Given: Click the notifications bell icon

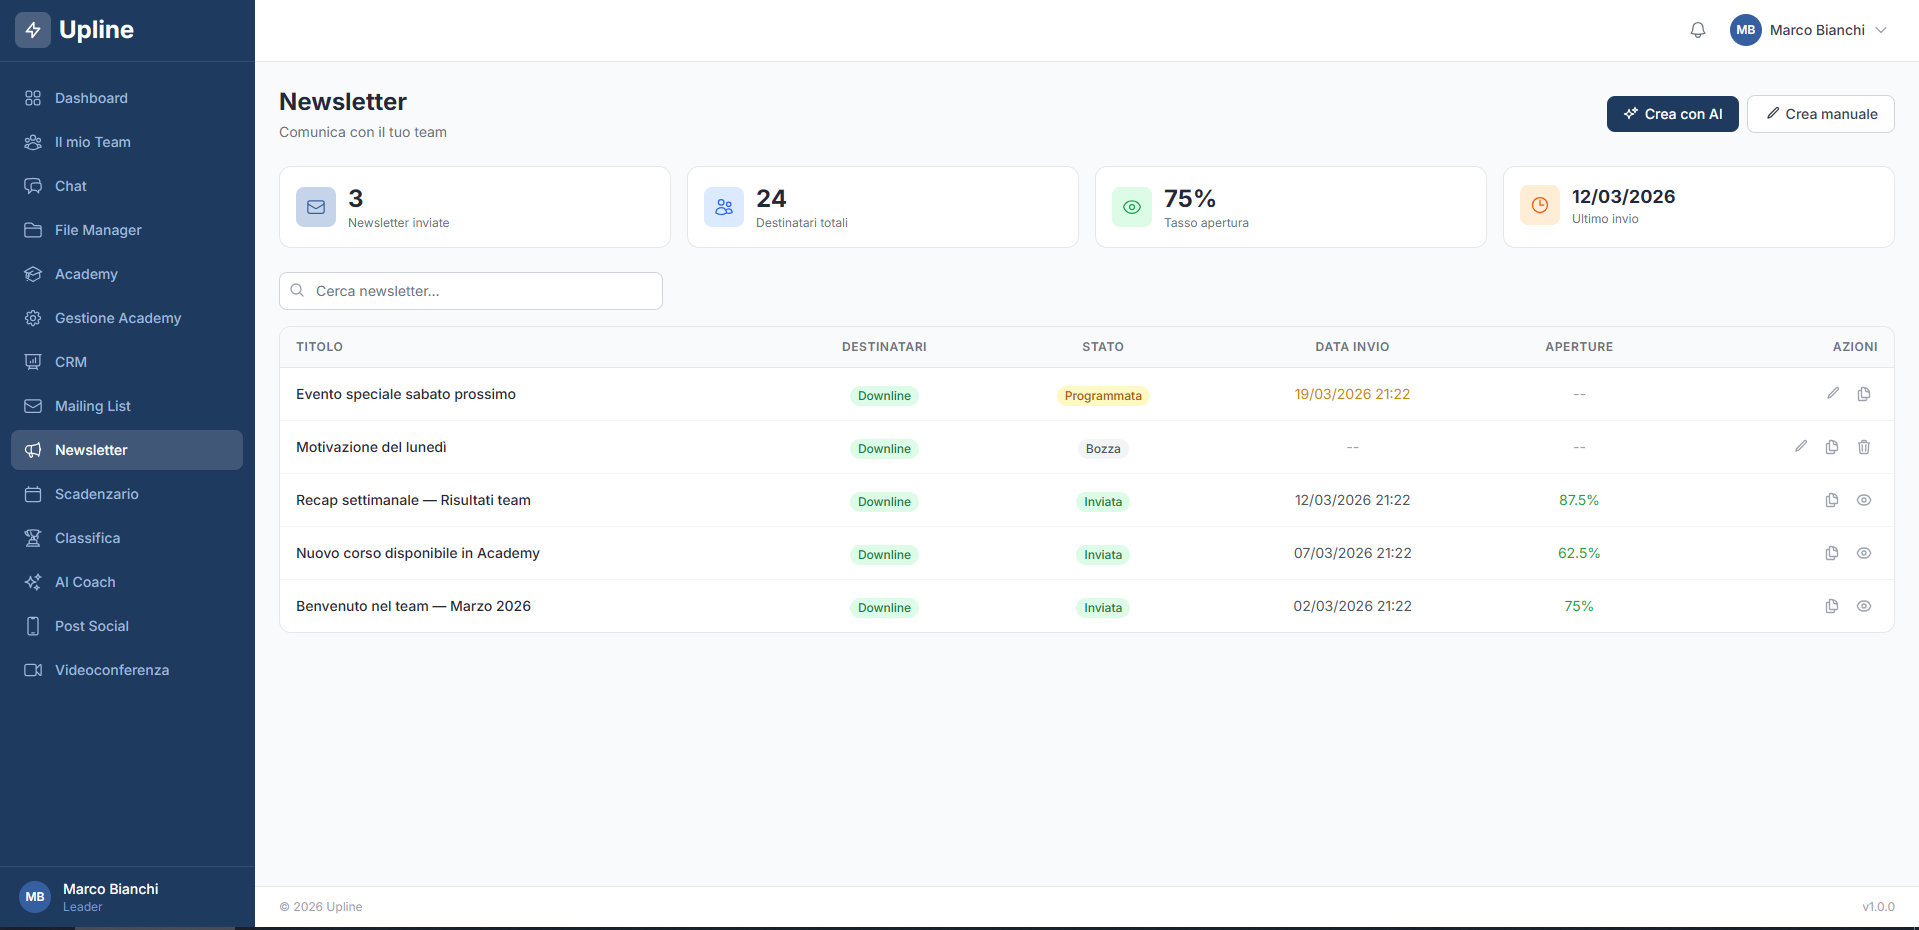Looking at the screenshot, I should (1697, 30).
